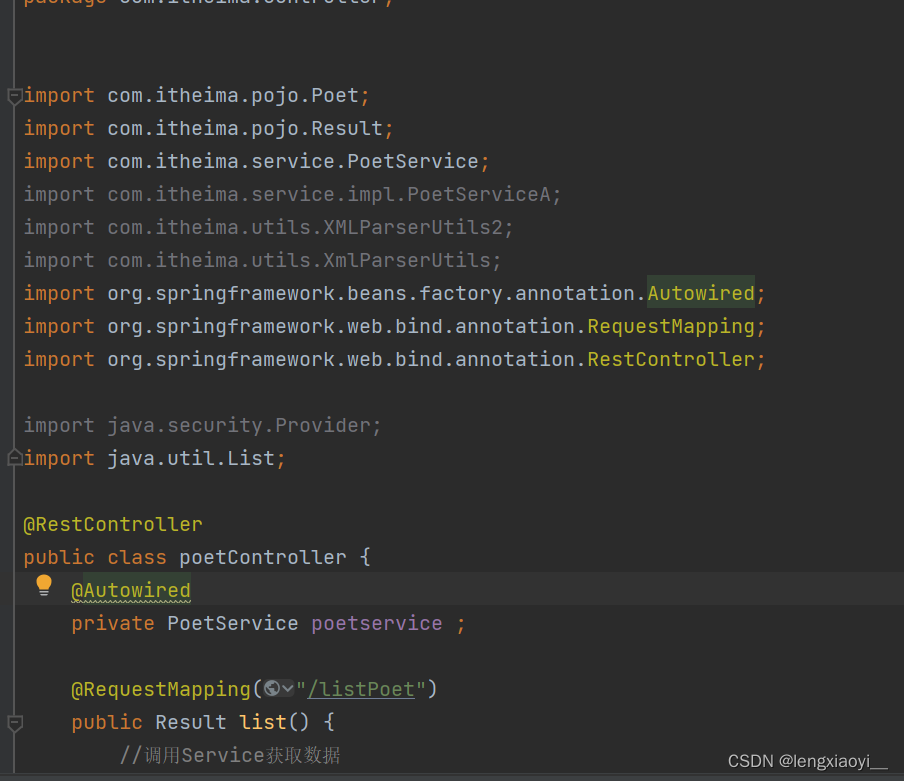Click the unused PoetServiceA import line

[x=292, y=195]
